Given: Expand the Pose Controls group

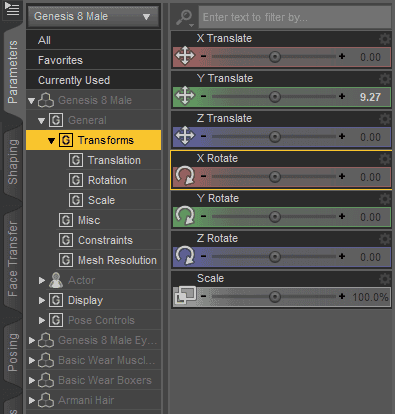Looking at the screenshot, I should point(42,320).
